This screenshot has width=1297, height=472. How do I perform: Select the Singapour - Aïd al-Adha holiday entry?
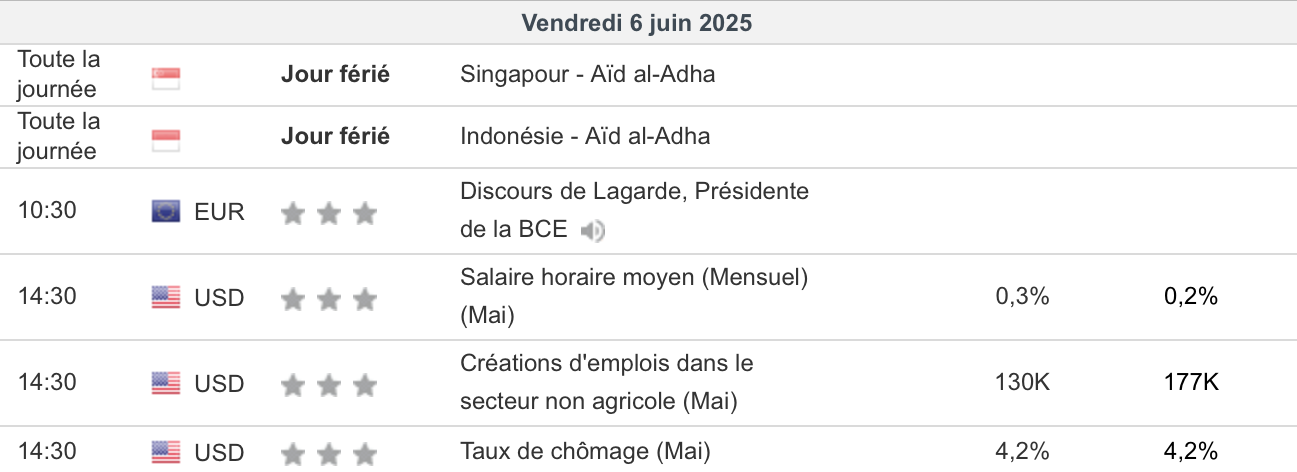point(587,74)
